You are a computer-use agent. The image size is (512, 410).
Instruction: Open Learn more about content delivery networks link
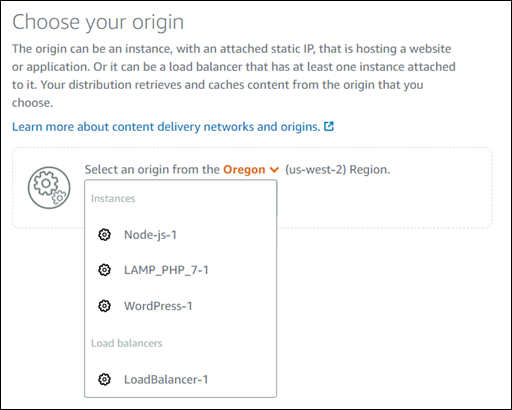point(166,127)
